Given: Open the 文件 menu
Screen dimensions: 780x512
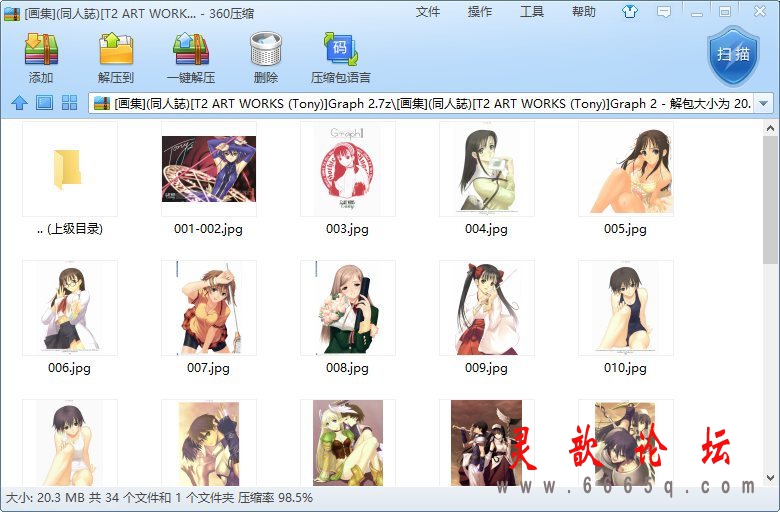Looking at the screenshot, I should (x=428, y=11).
